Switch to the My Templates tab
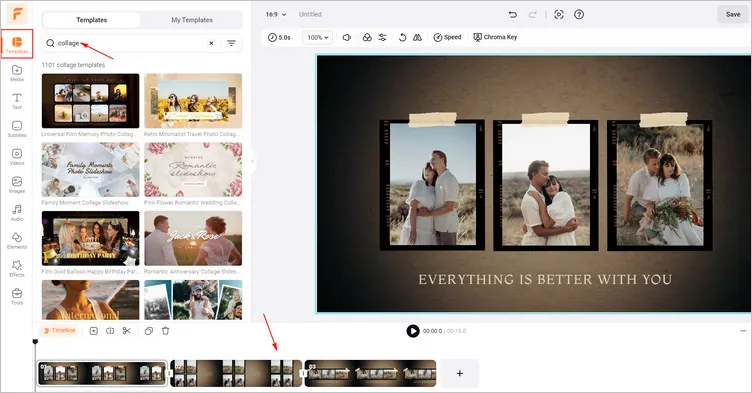 [x=192, y=20]
